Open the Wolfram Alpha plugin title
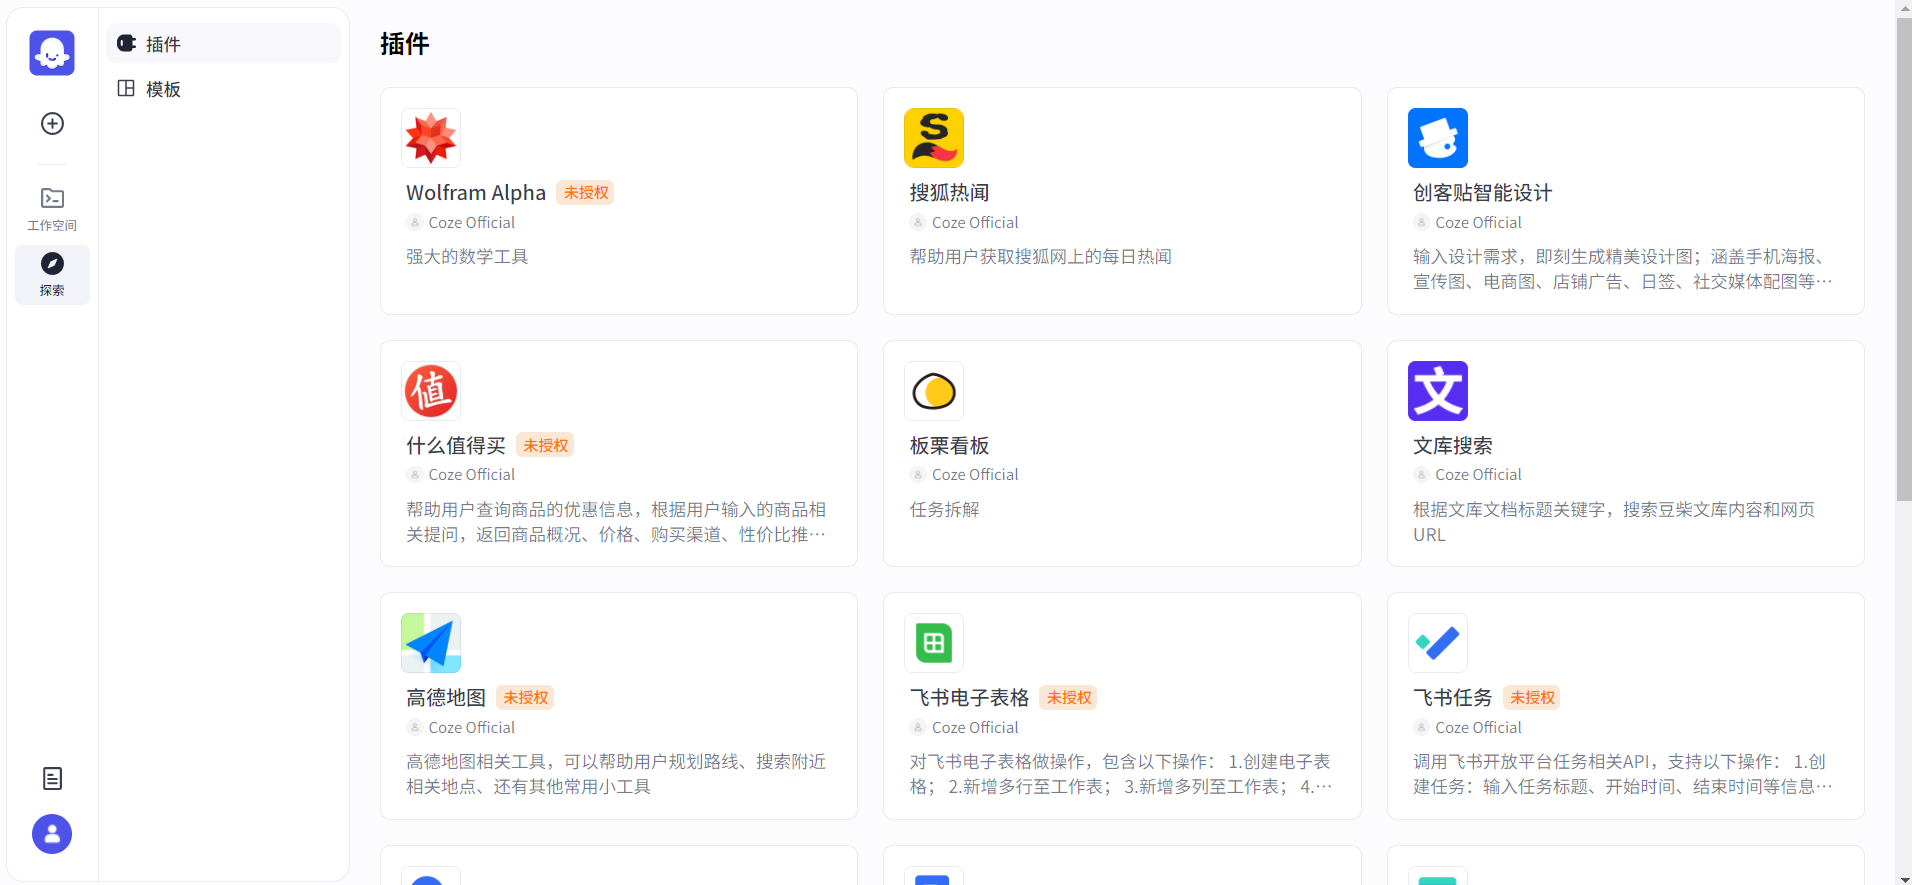The width and height of the screenshot is (1912, 885). click(x=476, y=192)
